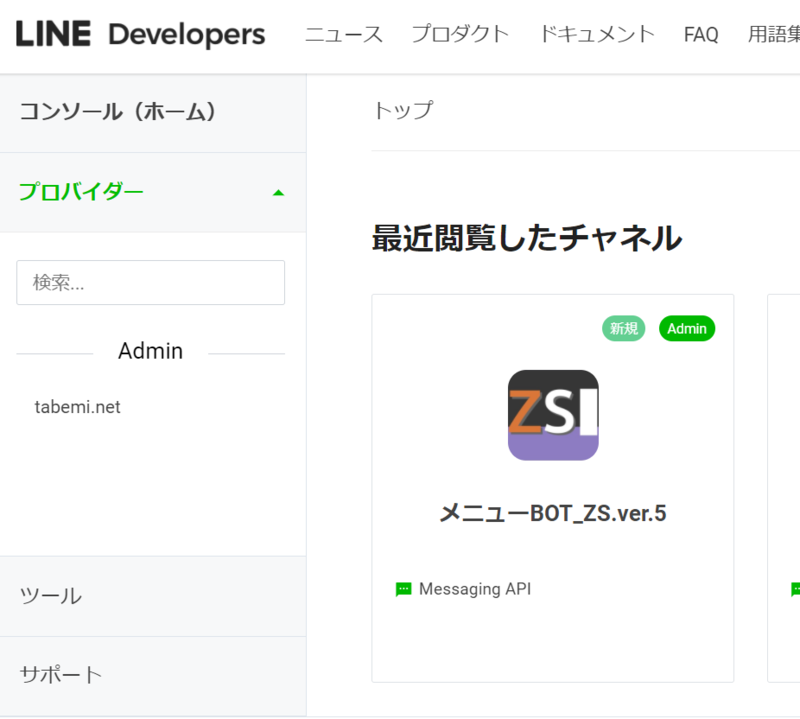800x719 pixels.
Task: Focus the 検索... provider search field
Action: 151,283
